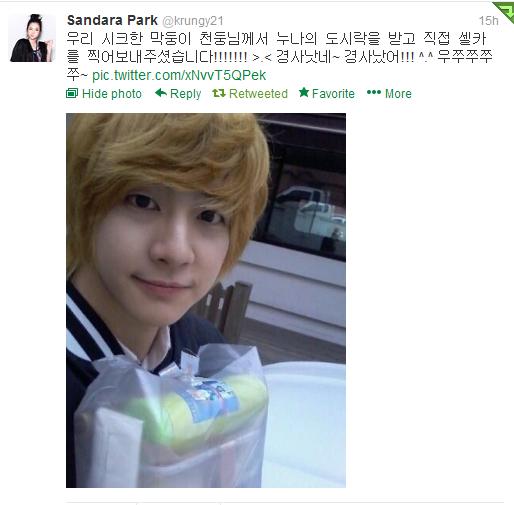The image size is (514, 505).
Task: Click the Favorite star icon
Action: 304,92
